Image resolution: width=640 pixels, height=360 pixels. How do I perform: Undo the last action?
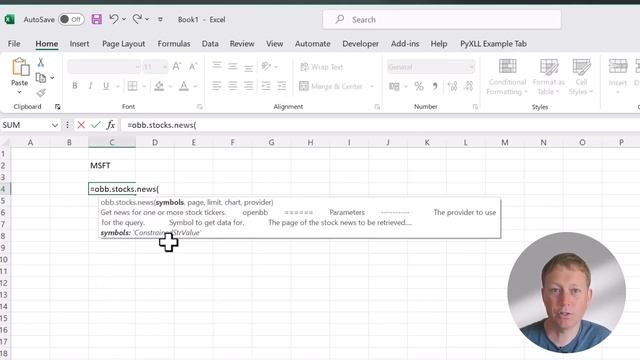pyautogui.click(x=114, y=19)
